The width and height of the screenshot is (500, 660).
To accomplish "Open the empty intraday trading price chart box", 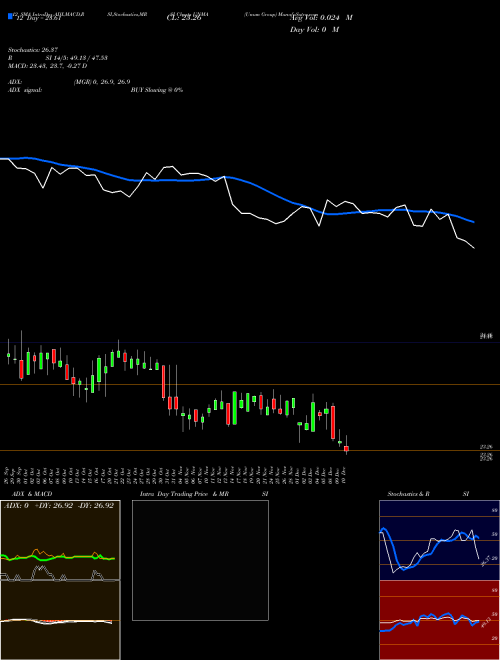I will point(200,560).
